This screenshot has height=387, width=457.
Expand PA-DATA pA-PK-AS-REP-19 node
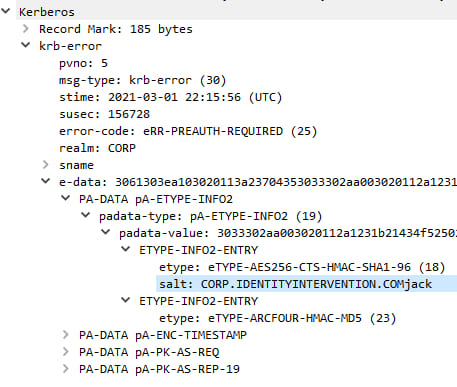coord(66,369)
